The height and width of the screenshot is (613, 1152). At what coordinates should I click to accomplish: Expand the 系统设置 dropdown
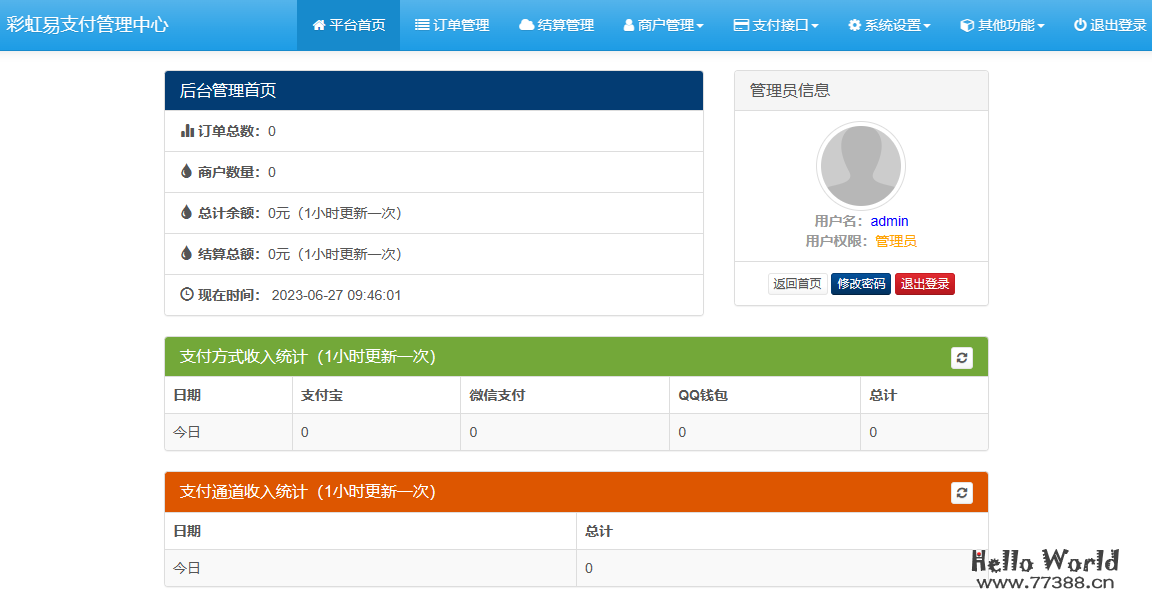[888, 25]
